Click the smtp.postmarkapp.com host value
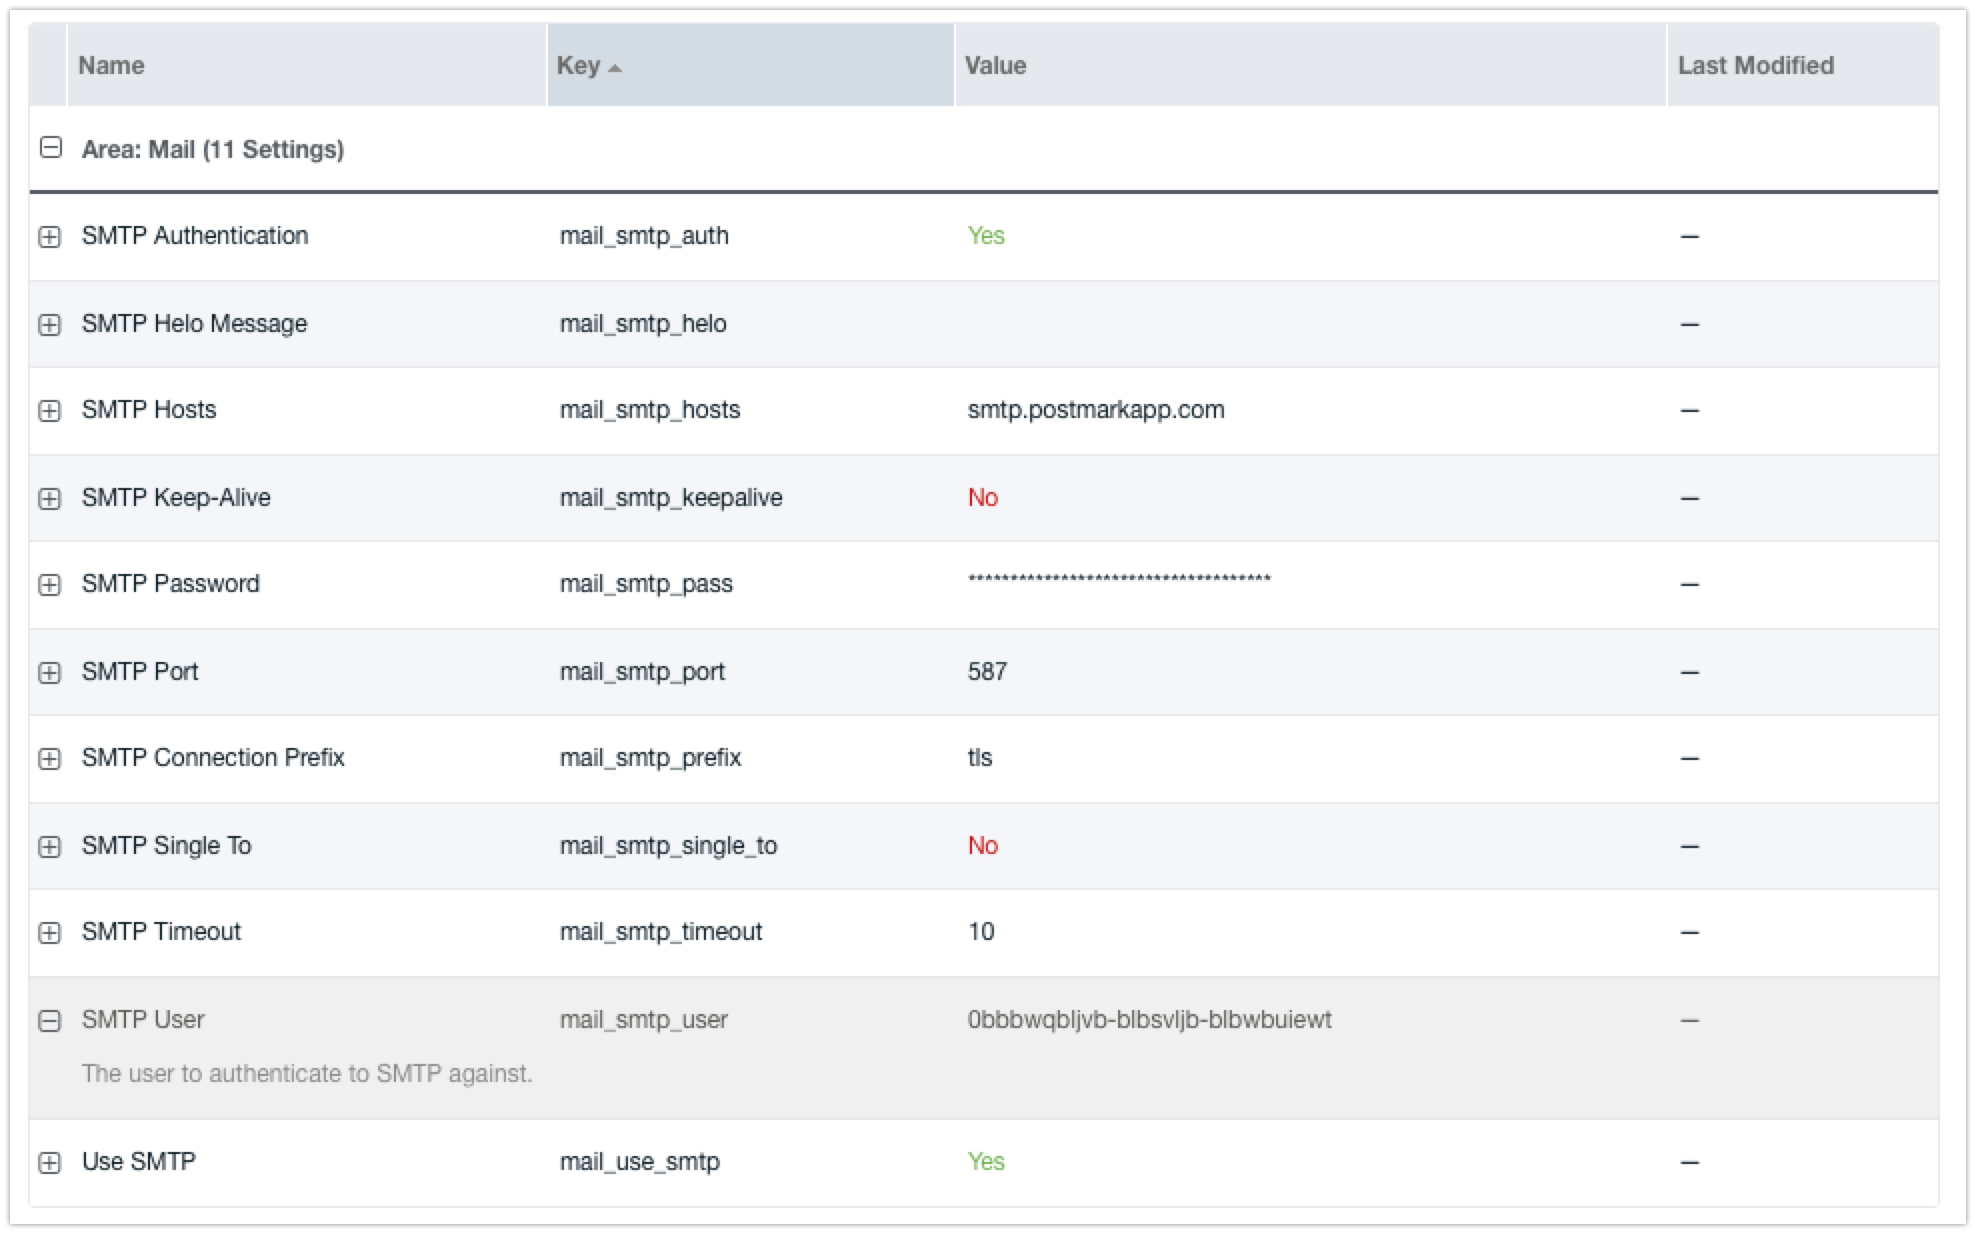Image resolution: width=1976 pixels, height=1234 pixels. (1096, 410)
